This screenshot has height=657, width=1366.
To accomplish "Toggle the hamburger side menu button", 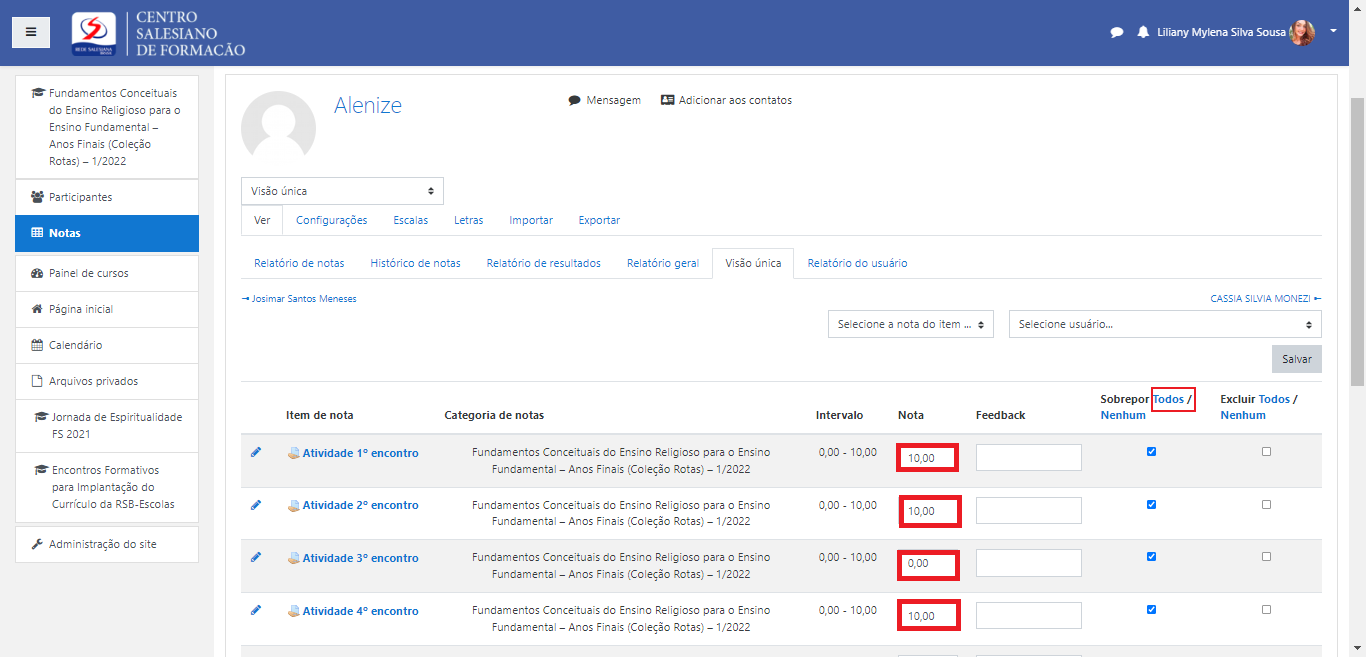I will tap(31, 32).
